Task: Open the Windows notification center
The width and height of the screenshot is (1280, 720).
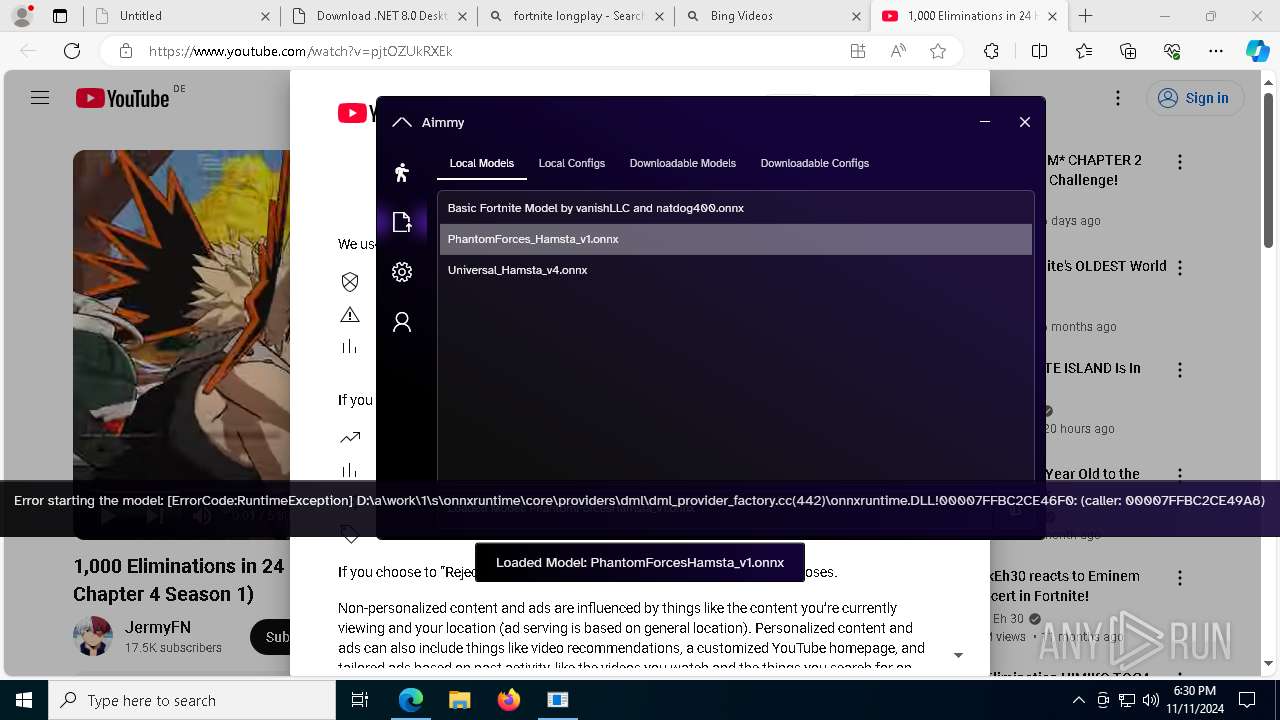Action: click(x=1247, y=700)
